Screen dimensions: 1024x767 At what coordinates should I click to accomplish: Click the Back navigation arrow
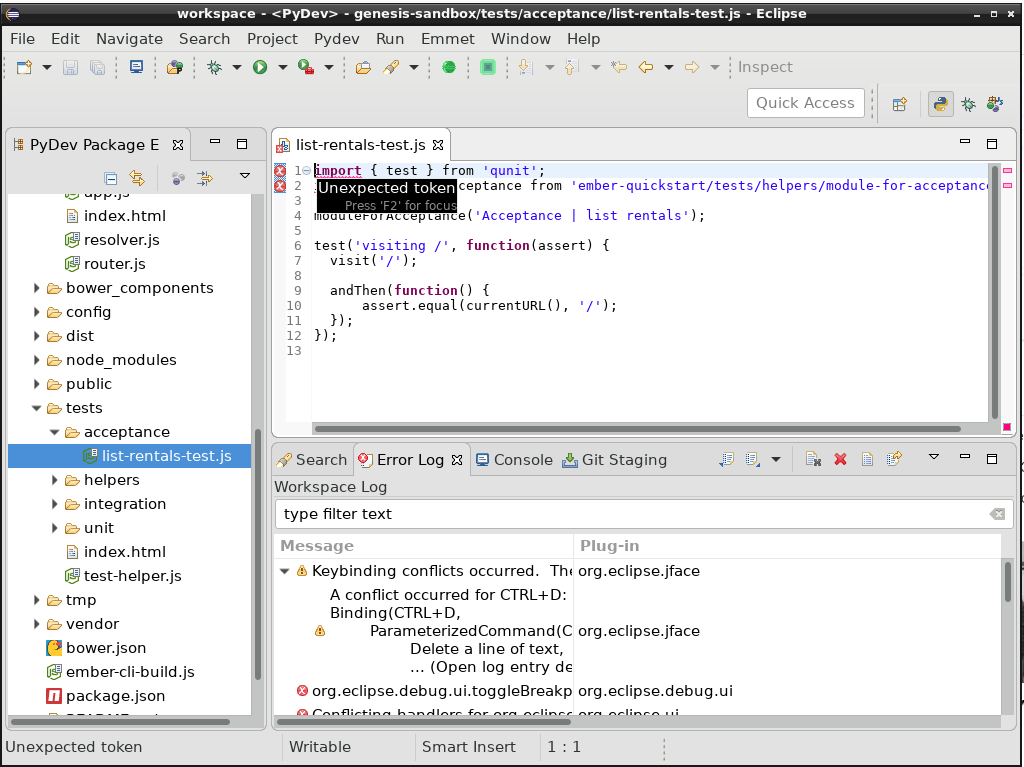(646, 67)
